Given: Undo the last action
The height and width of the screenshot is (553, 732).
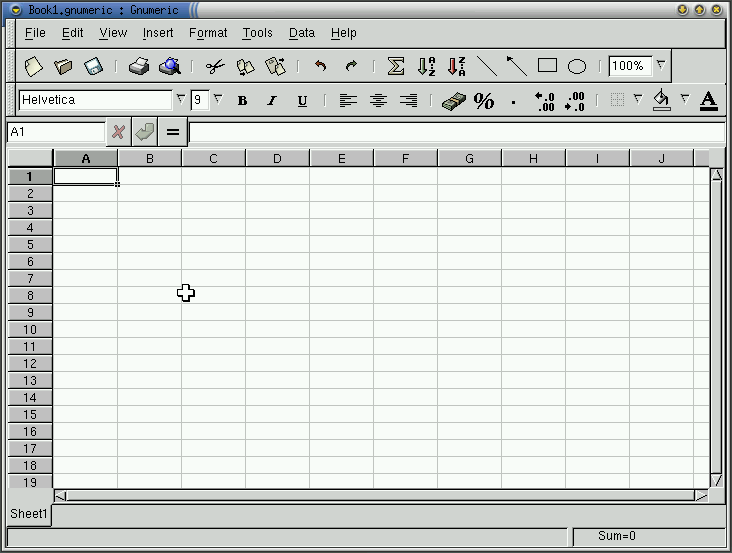Looking at the screenshot, I should click(x=320, y=66).
